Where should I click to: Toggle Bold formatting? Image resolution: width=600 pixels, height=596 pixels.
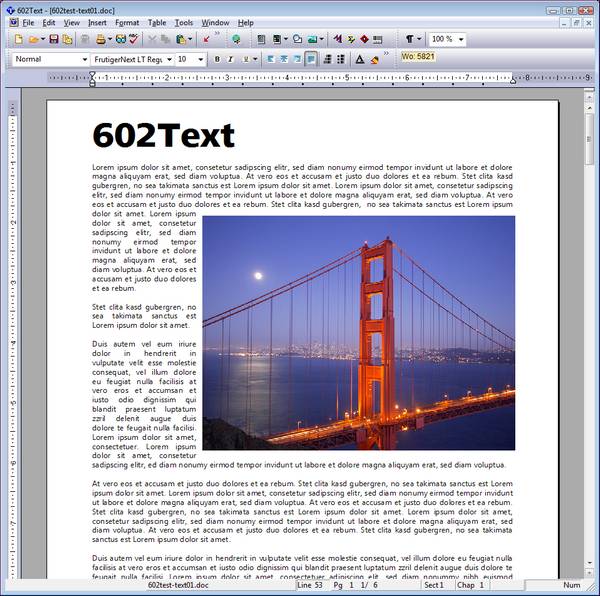(x=217, y=59)
